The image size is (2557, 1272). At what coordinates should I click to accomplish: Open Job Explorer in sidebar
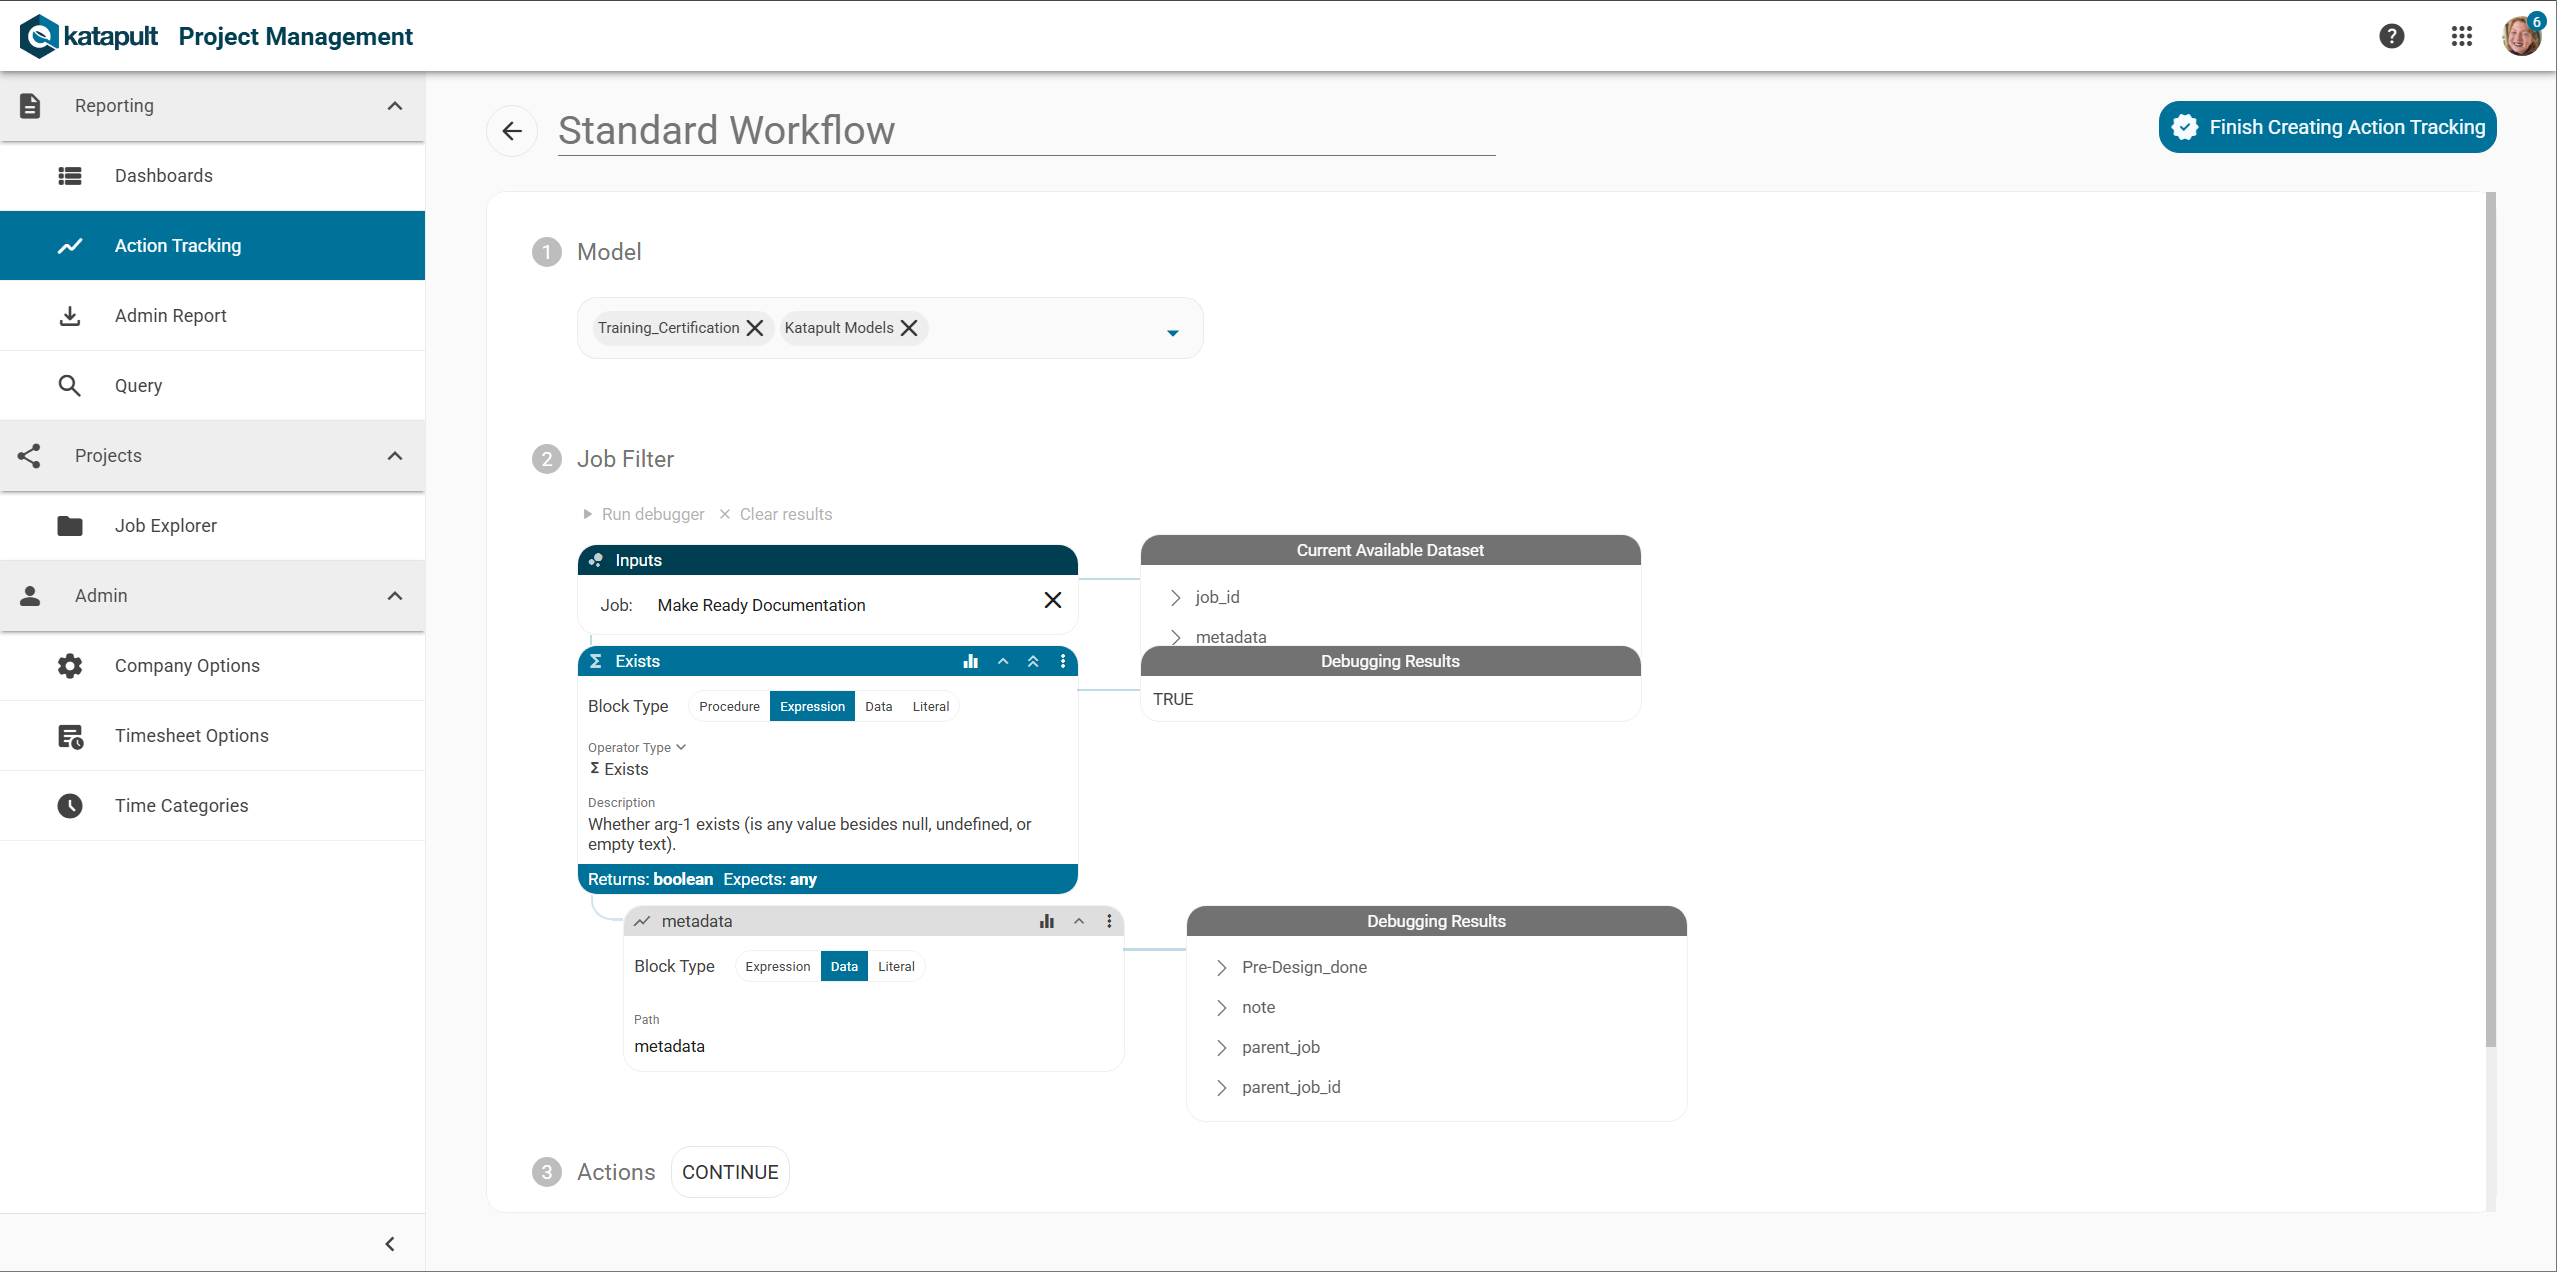click(165, 525)
